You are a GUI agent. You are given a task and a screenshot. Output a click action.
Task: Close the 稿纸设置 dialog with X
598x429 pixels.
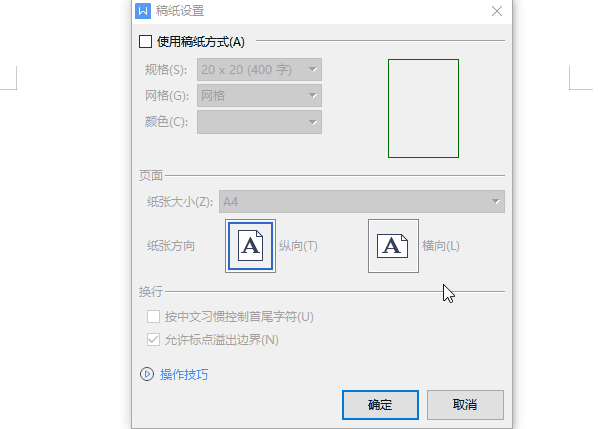click(497, 11)
